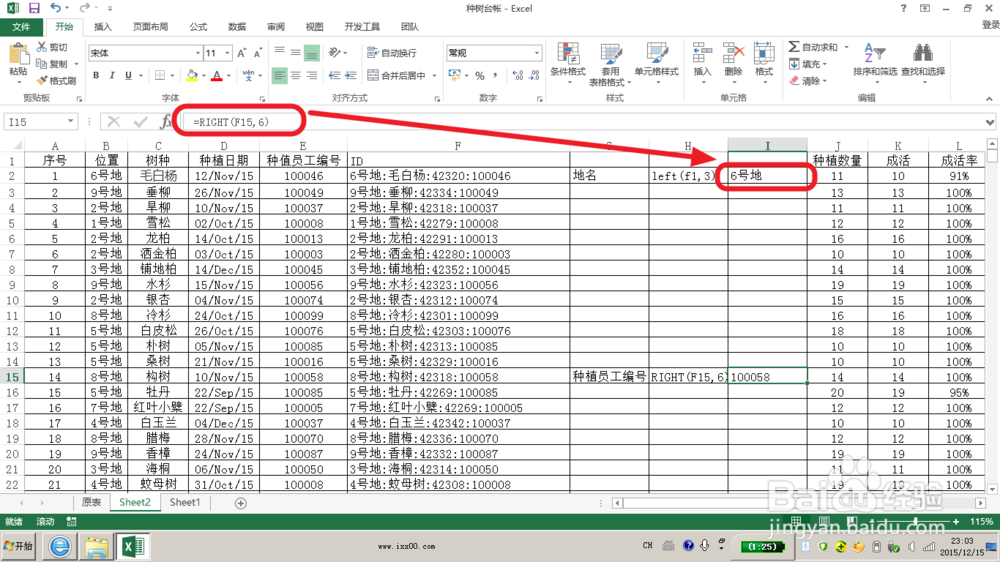Apply percent style to cells

click(480, 75)
